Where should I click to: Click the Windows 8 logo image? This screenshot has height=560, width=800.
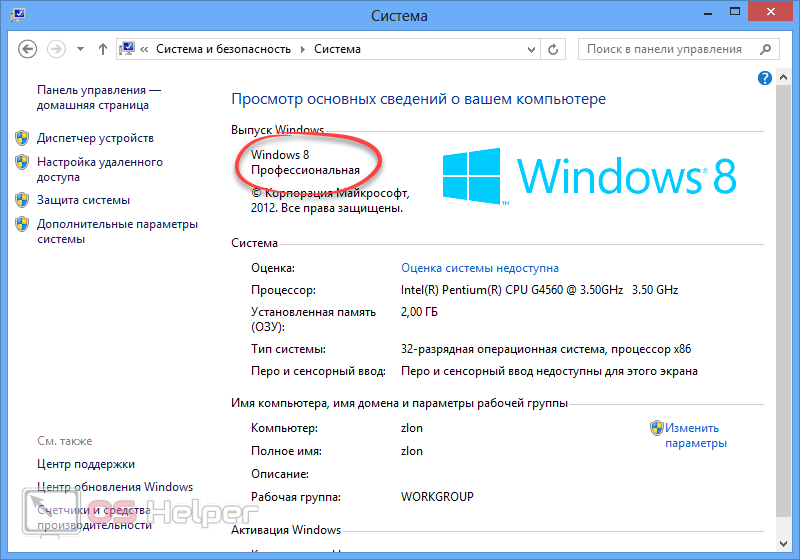coord(589,176)
